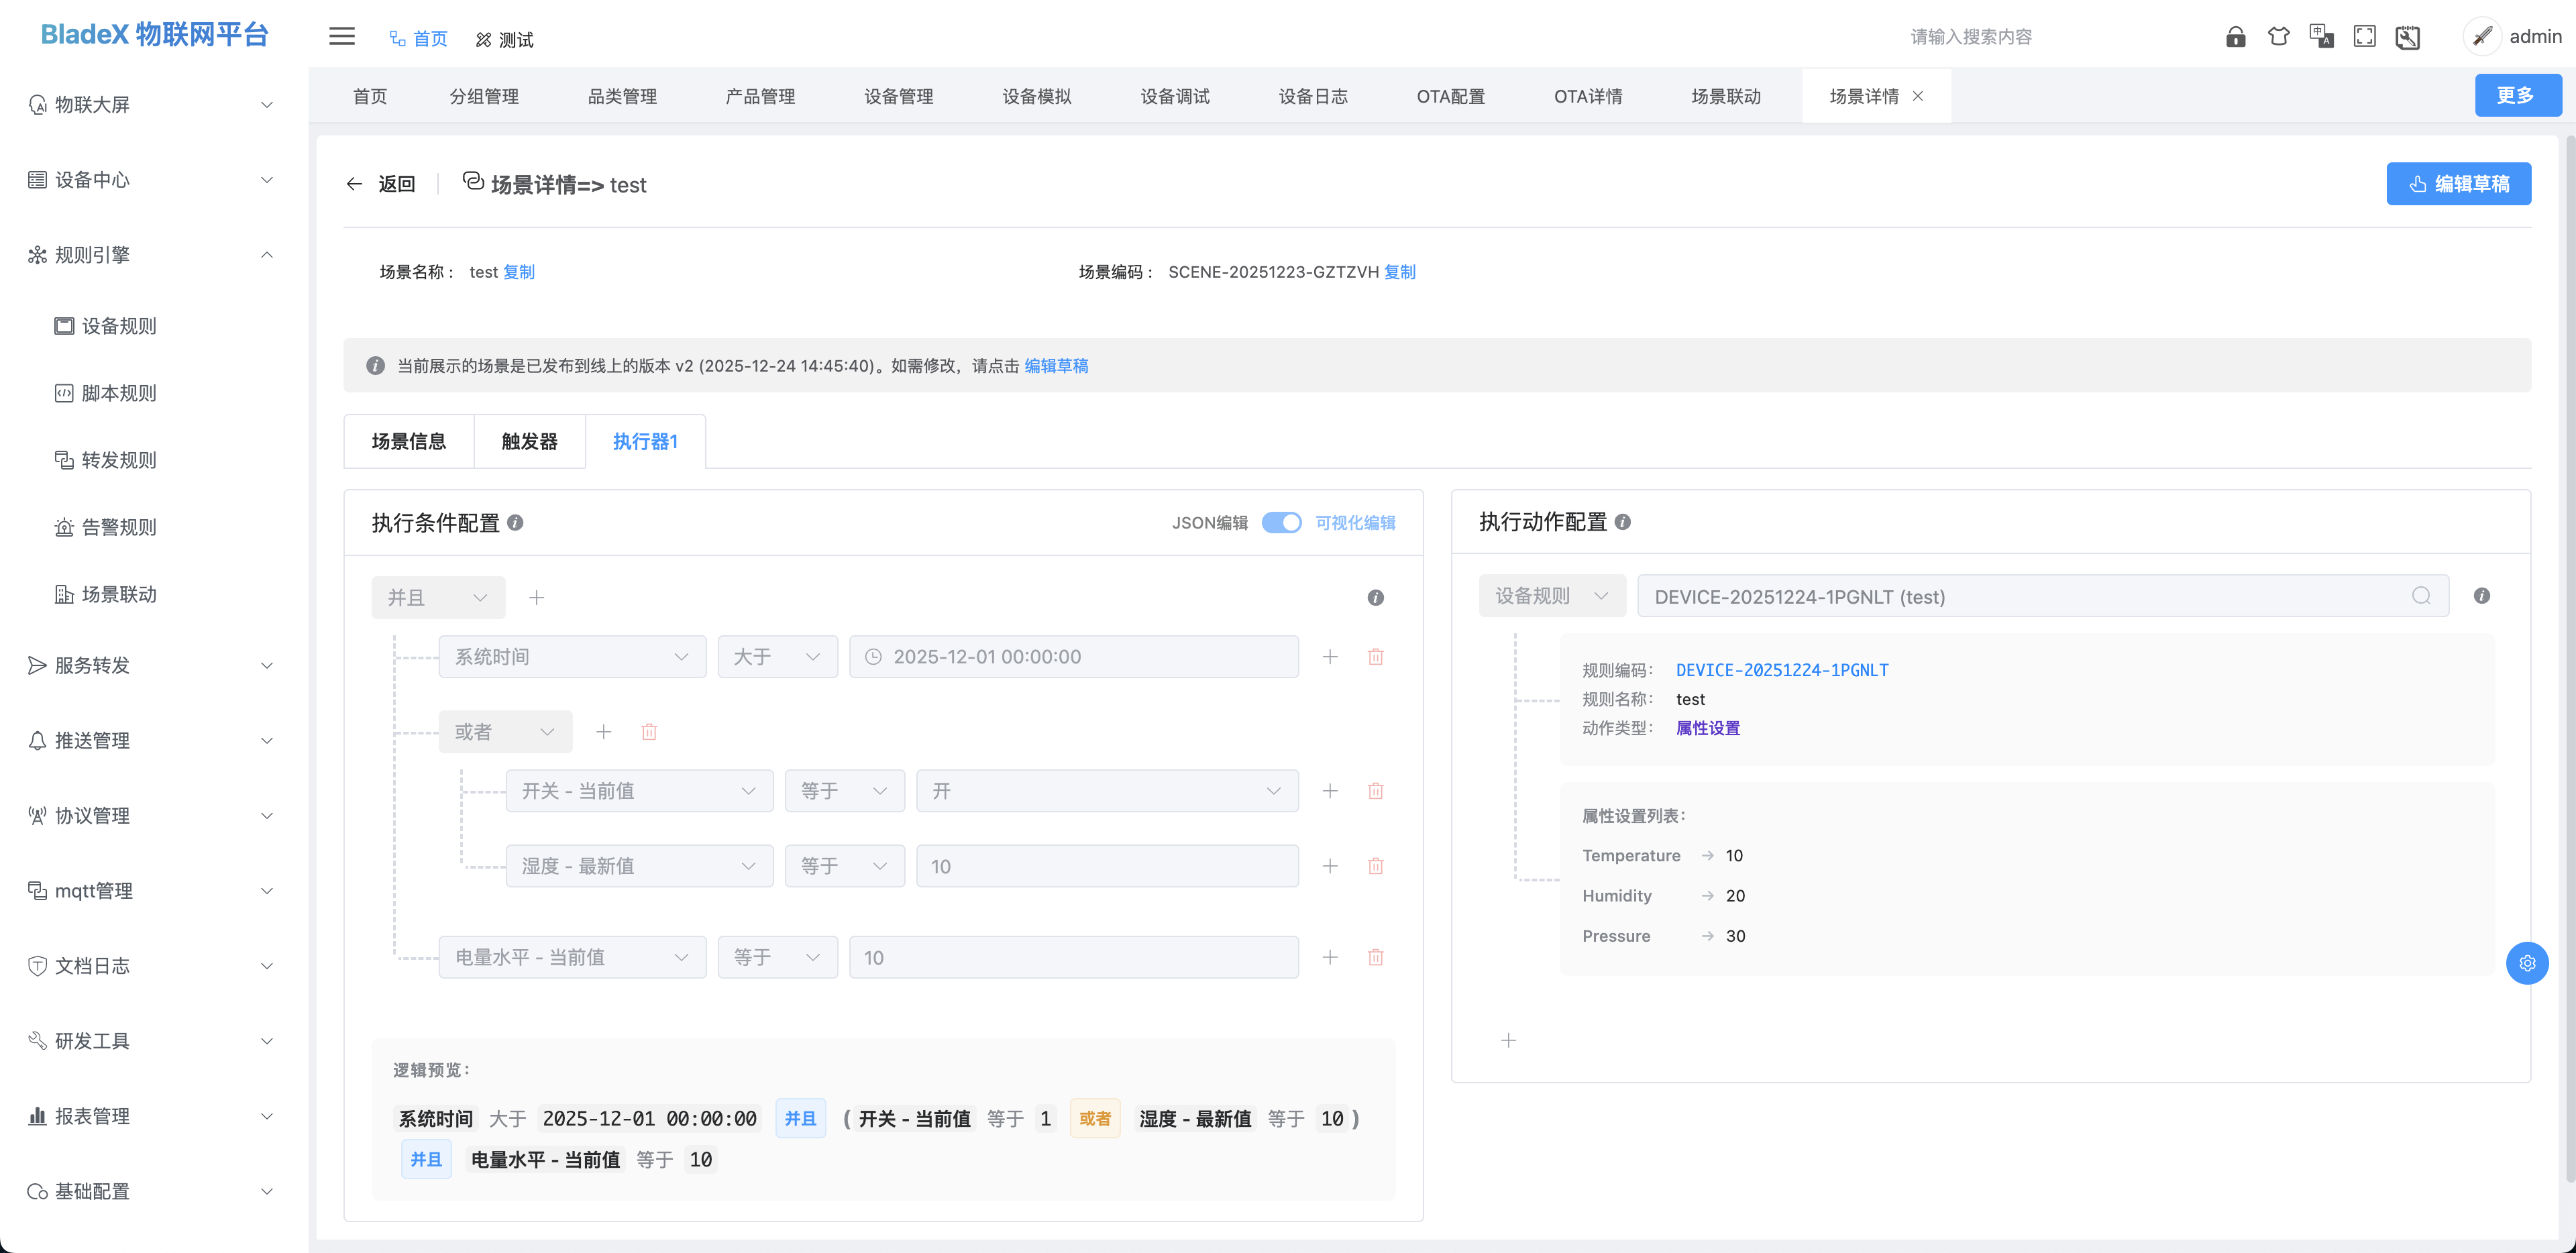Screen dimensions: 2576x1253
Task: Click the system time date input field
Action: tap(1073, 657)
